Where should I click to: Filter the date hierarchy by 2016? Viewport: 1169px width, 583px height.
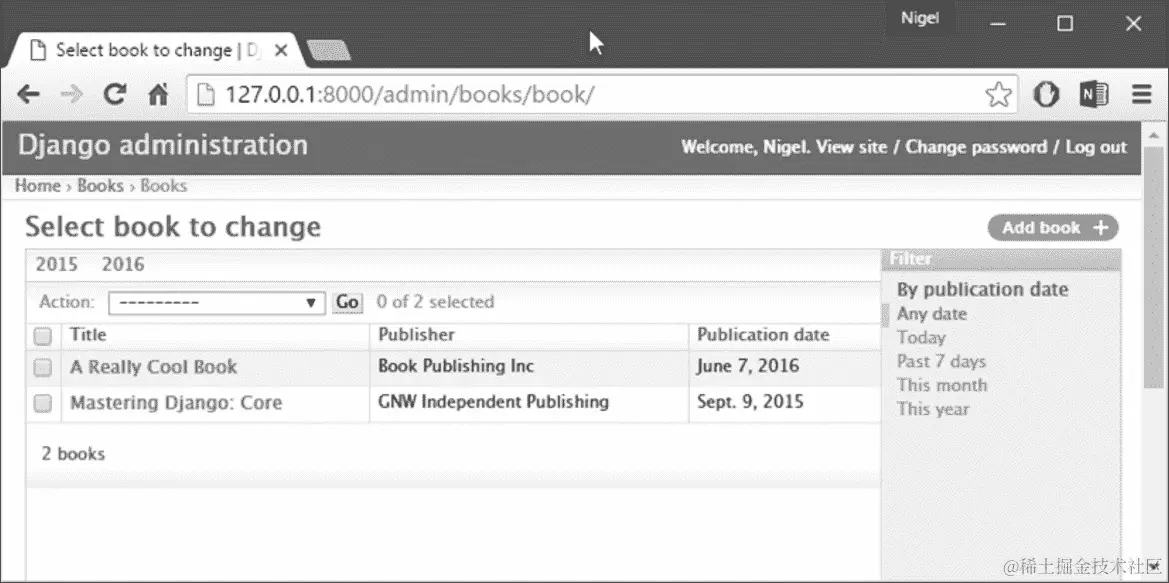coord(123,265)
